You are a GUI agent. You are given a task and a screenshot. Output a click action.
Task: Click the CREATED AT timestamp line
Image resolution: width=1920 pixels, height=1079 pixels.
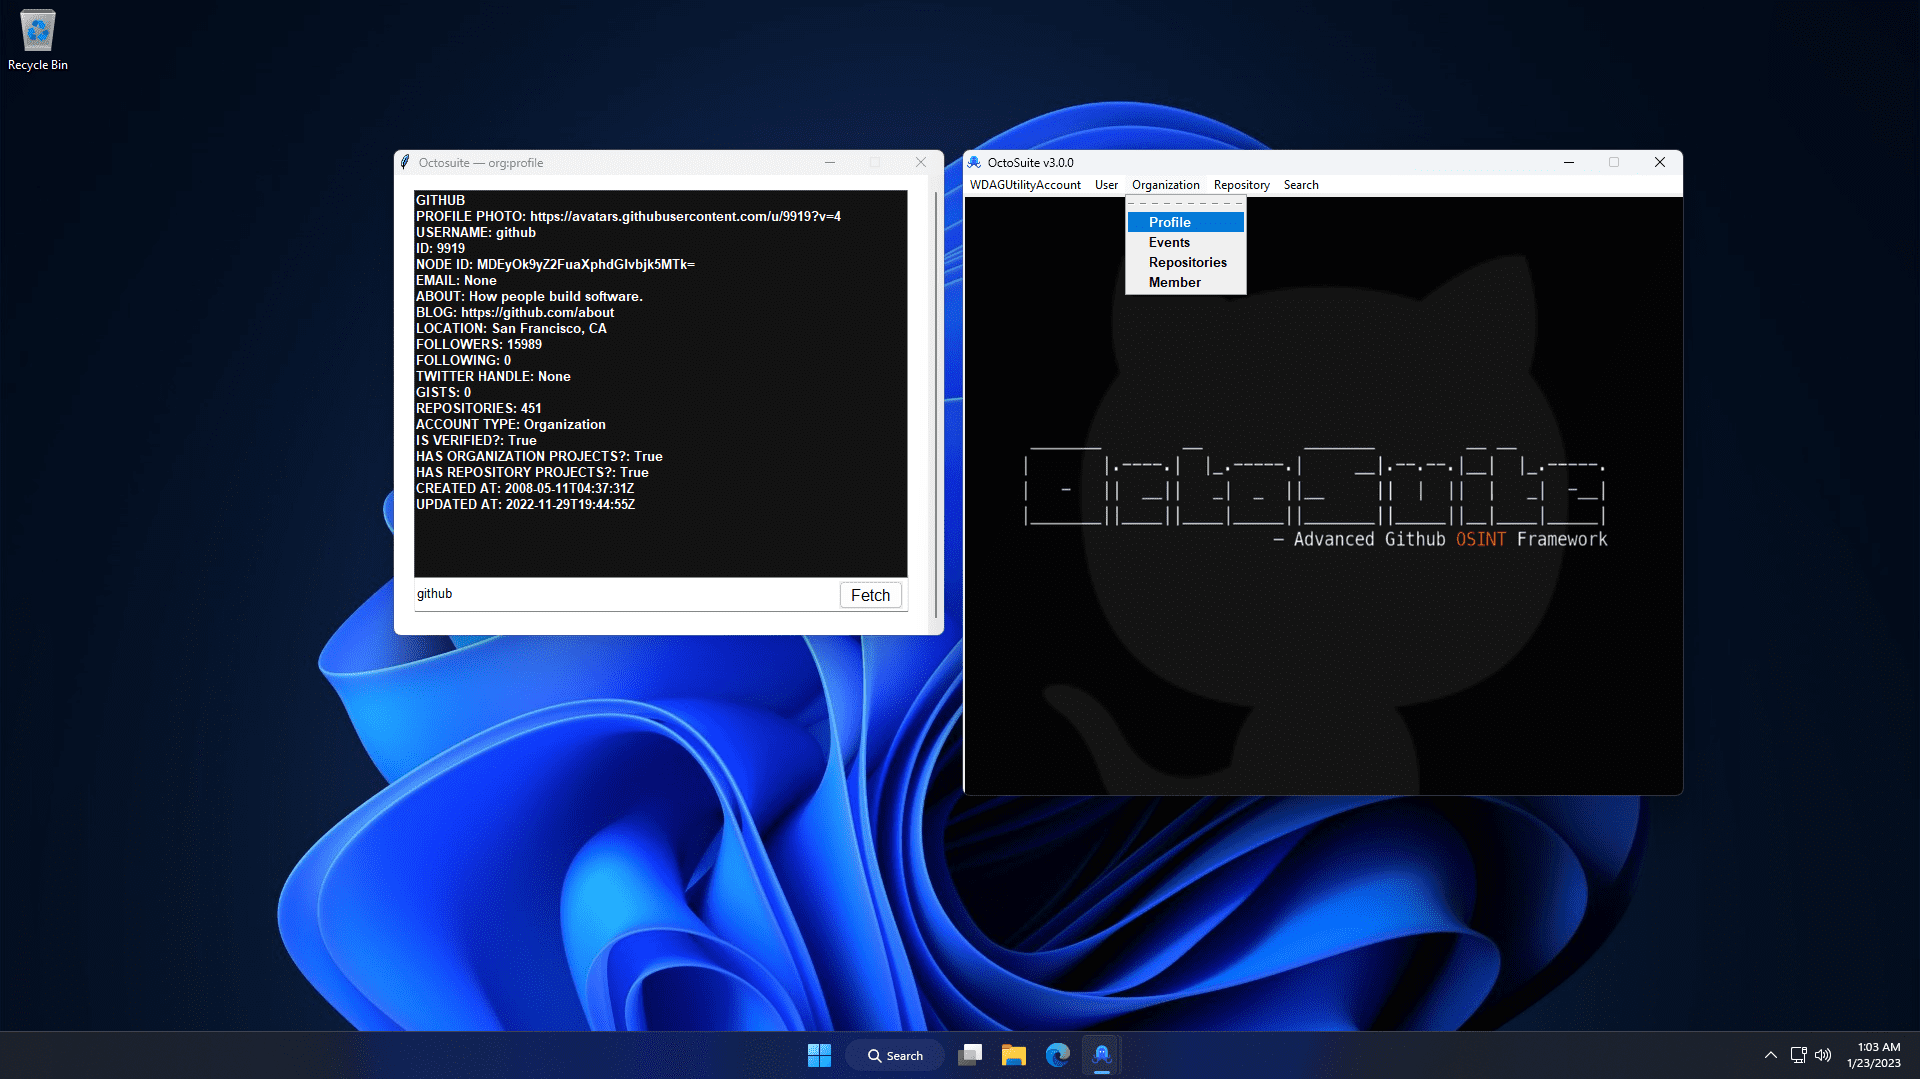tap(525, 488)
